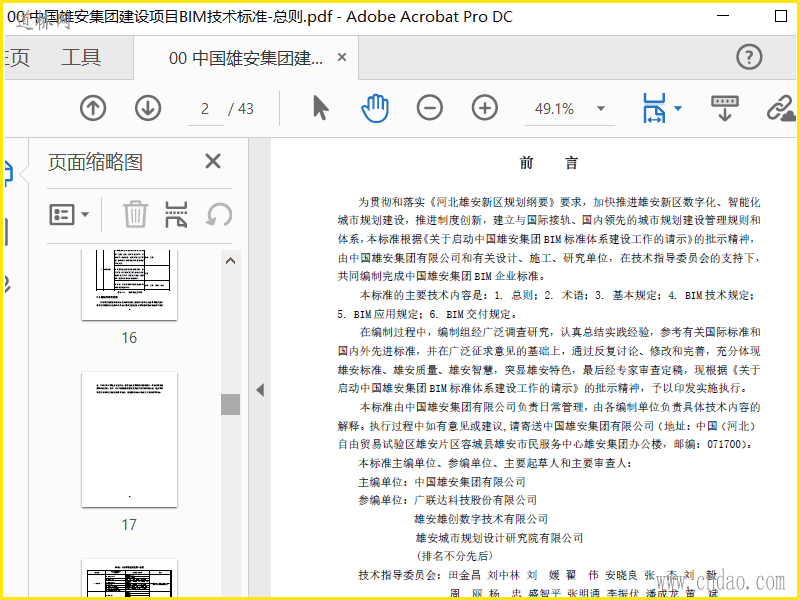Click the 前 言 heading in document
Image resolution: width=800 pixels, height=600 pixels.
[x=549, y=163]
